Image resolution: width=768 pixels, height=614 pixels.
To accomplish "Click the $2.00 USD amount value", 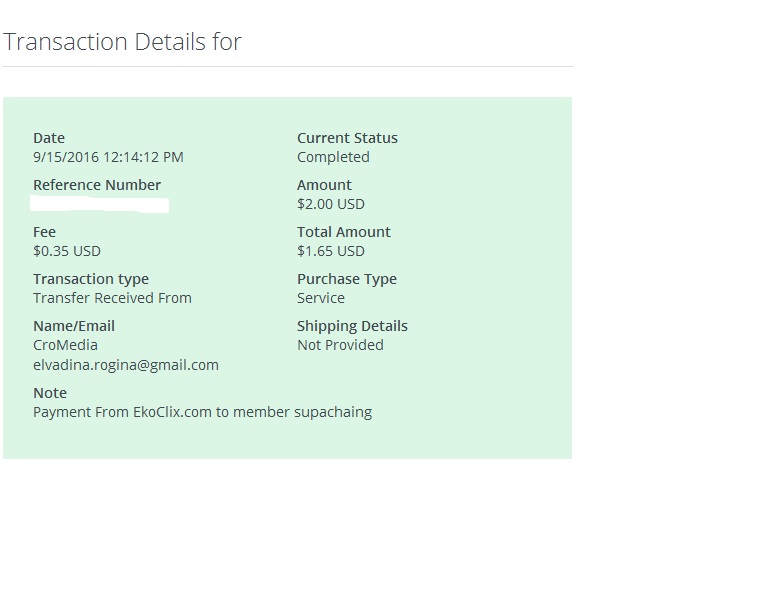I will 331,204.
